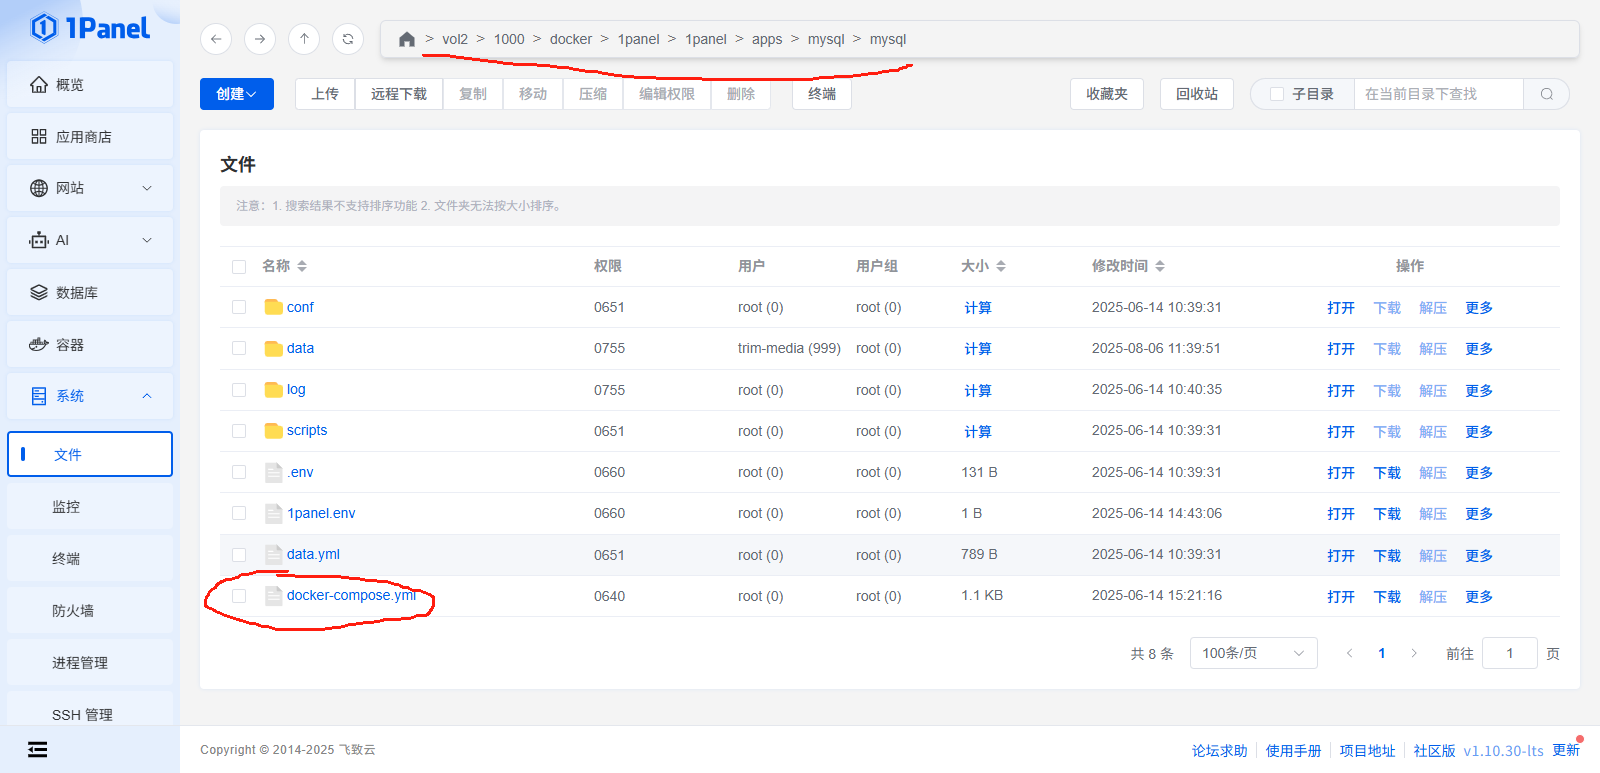1600x773 pixels.
Task: Open 更多 menu for data.yml row
Action: click(1479, 556)
